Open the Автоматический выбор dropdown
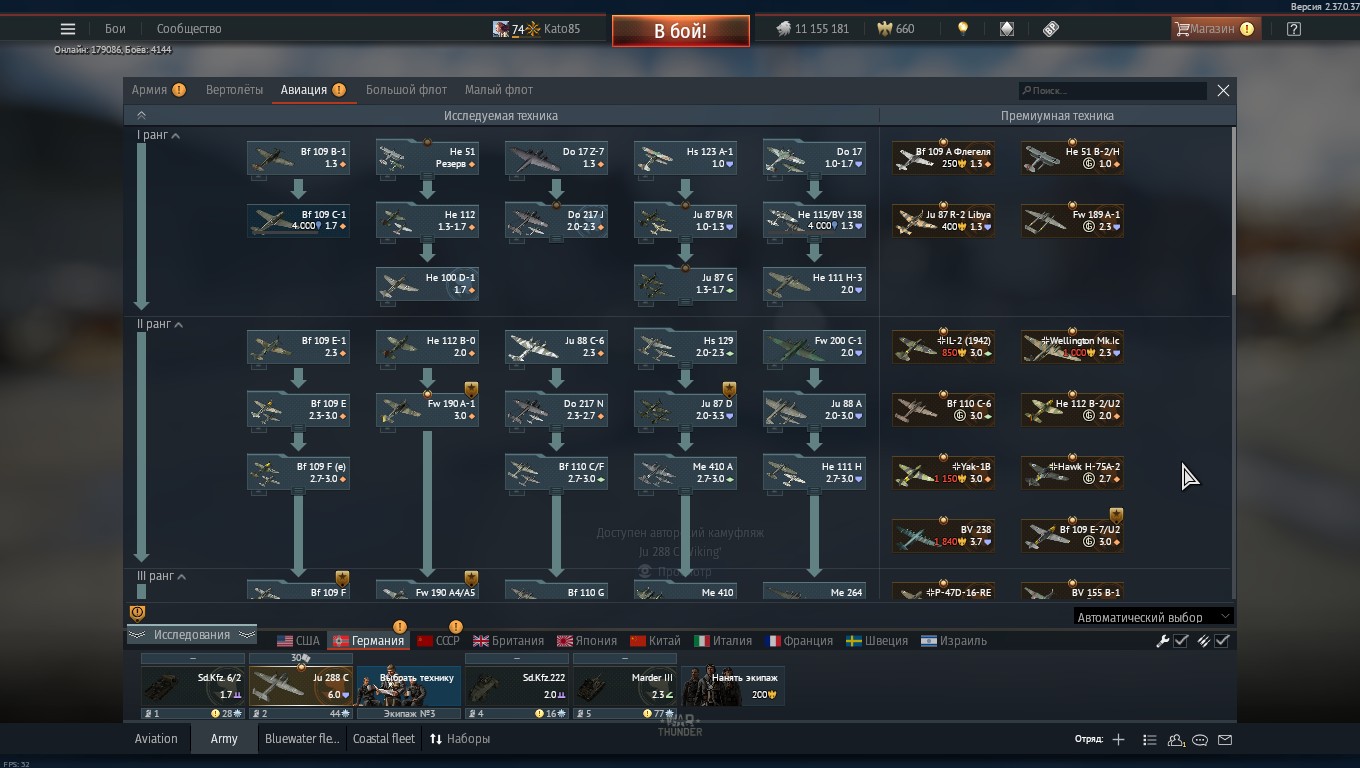 point(1153,617)
